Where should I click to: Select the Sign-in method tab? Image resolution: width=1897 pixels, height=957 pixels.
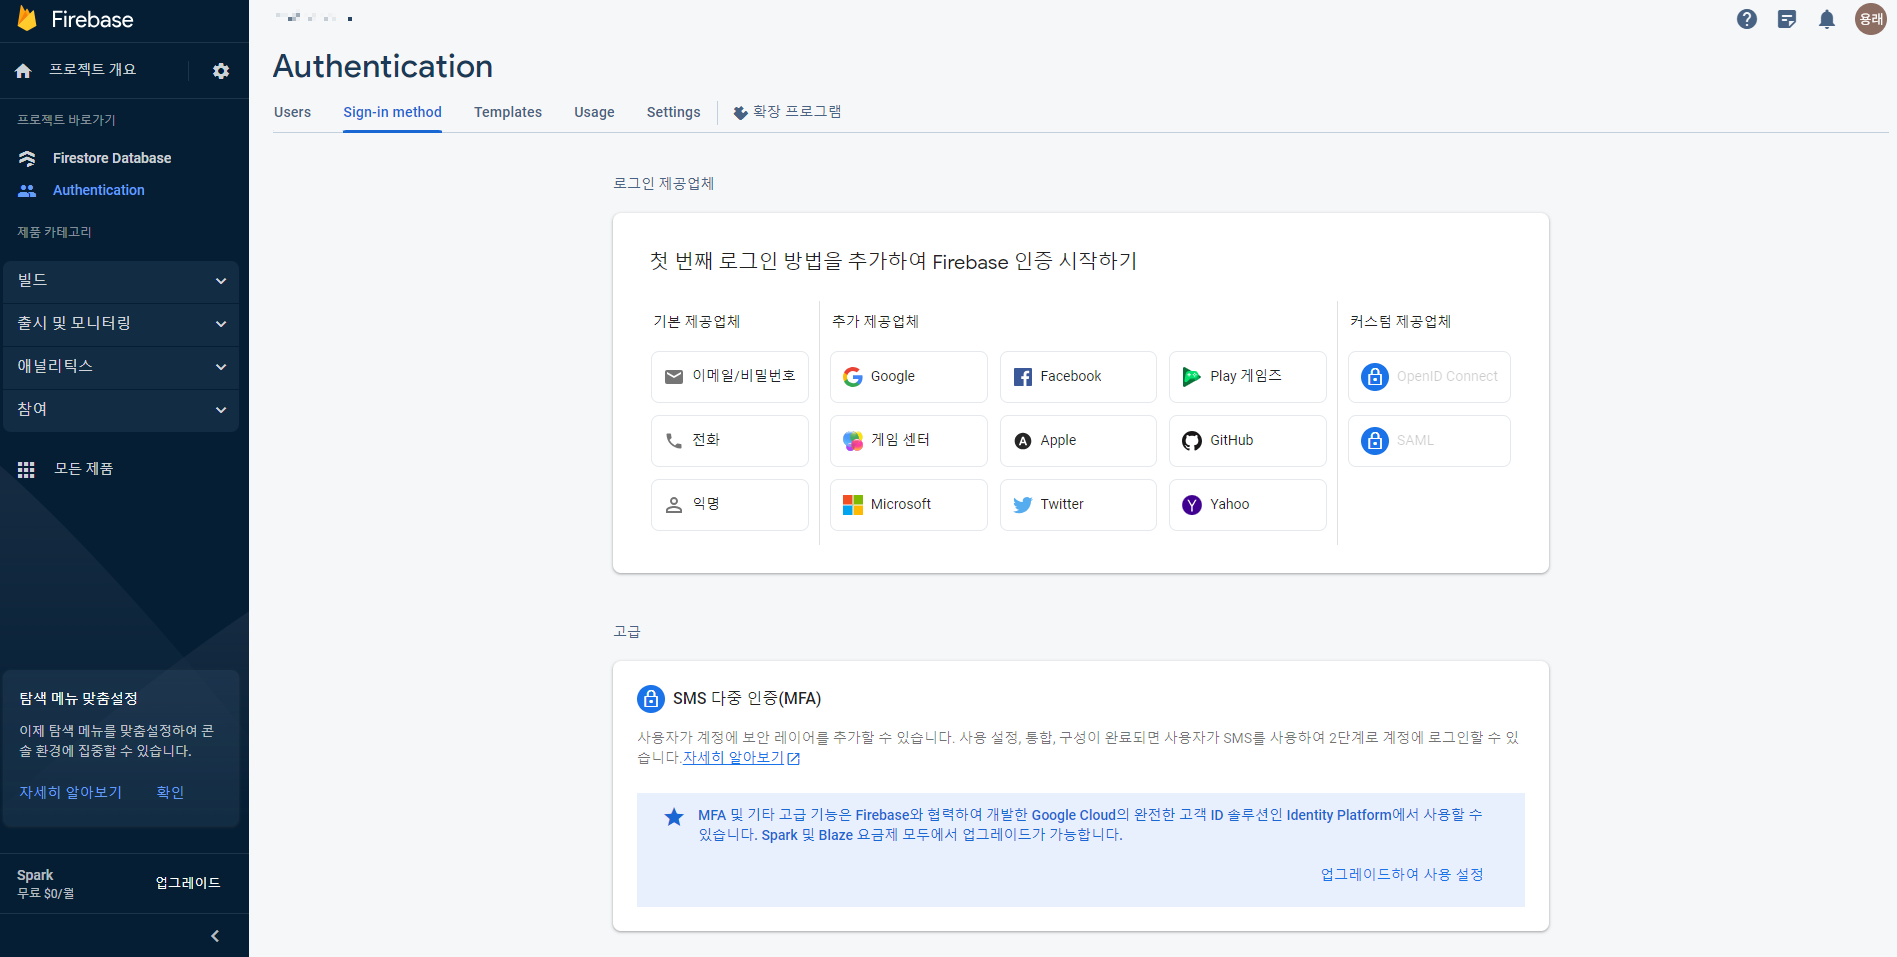pyautogui.click(x=392, y=112)
